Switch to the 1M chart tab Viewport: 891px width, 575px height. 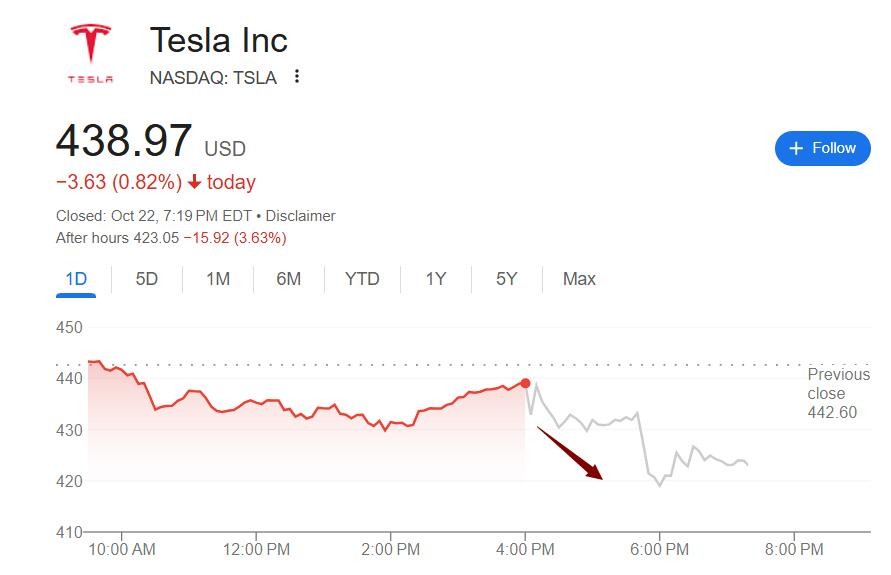[218, 279]
